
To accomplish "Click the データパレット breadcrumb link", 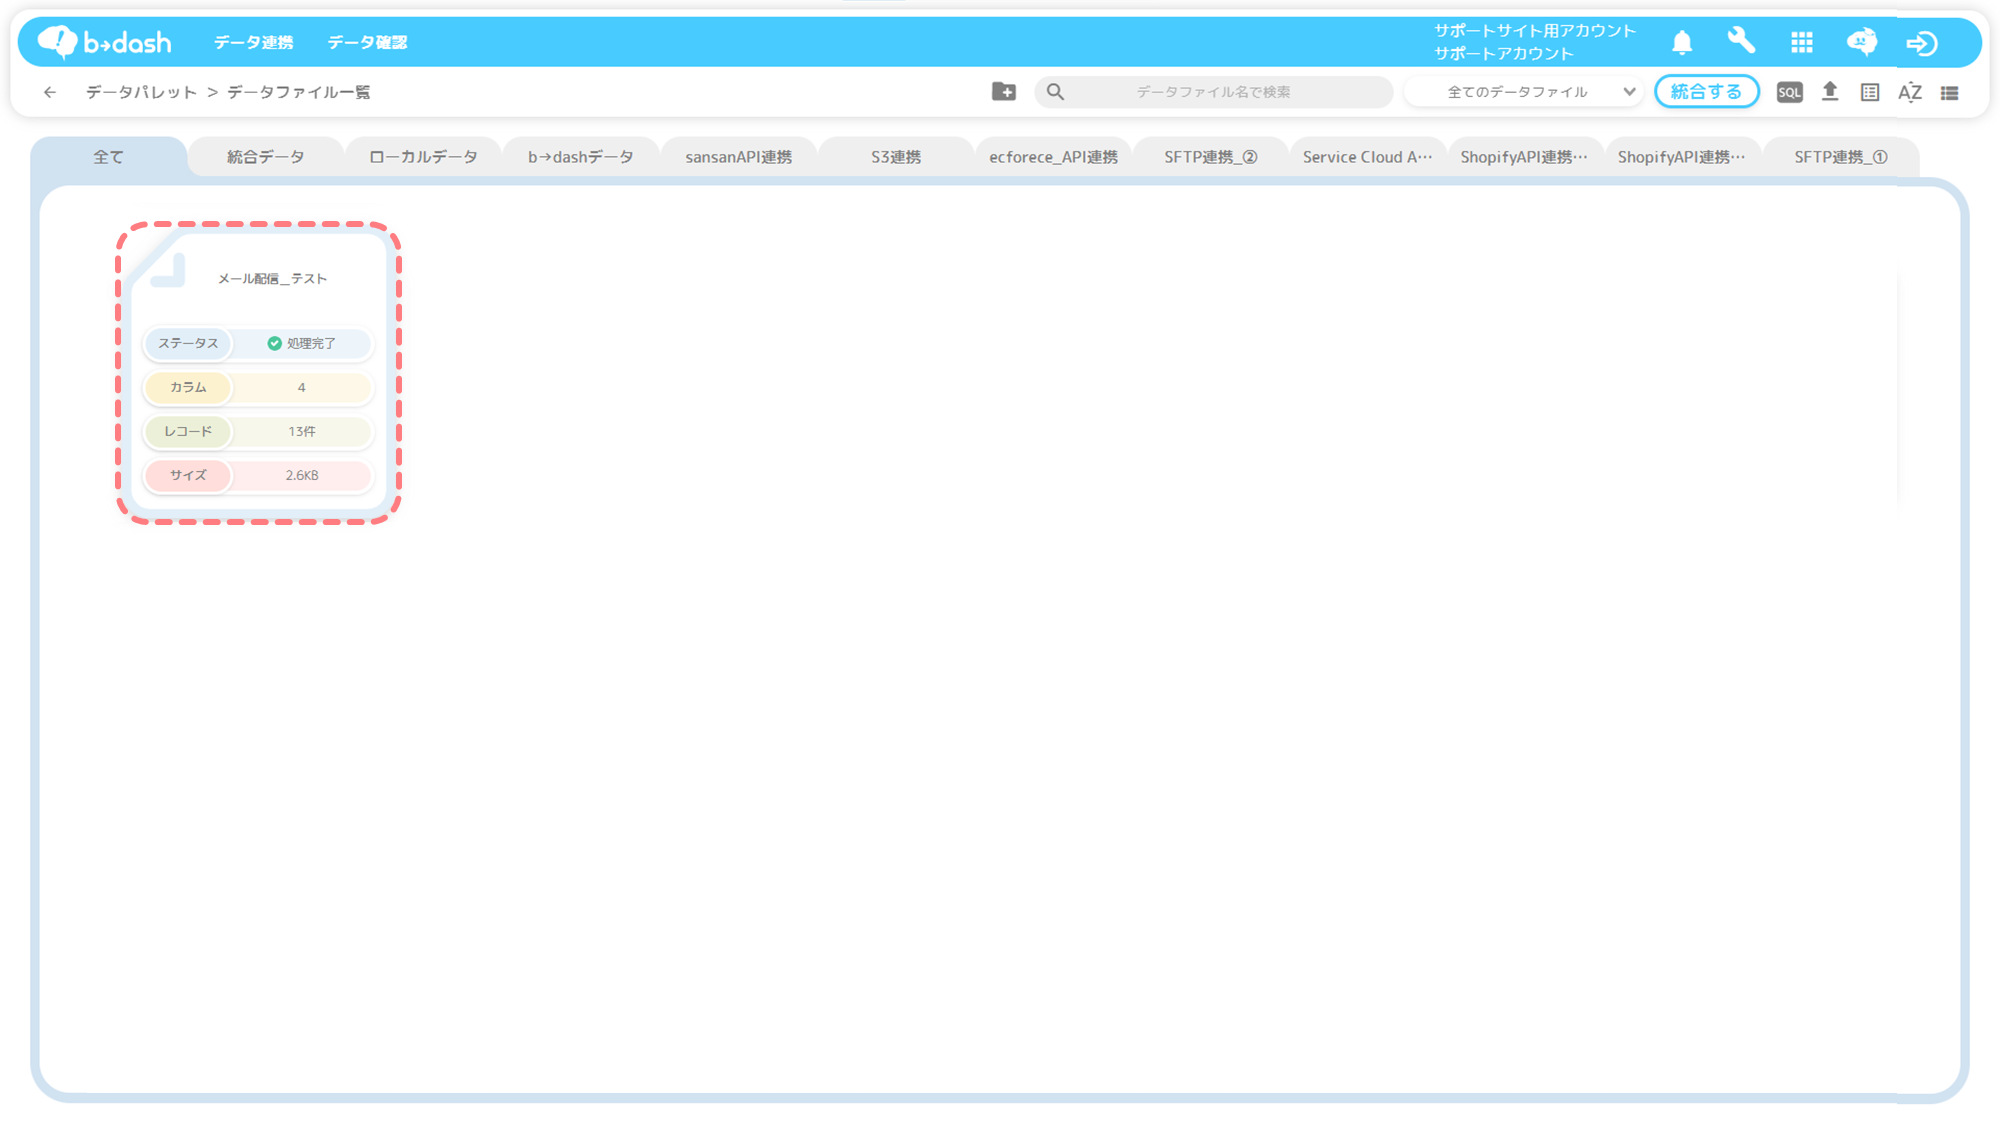I will 141,92.
